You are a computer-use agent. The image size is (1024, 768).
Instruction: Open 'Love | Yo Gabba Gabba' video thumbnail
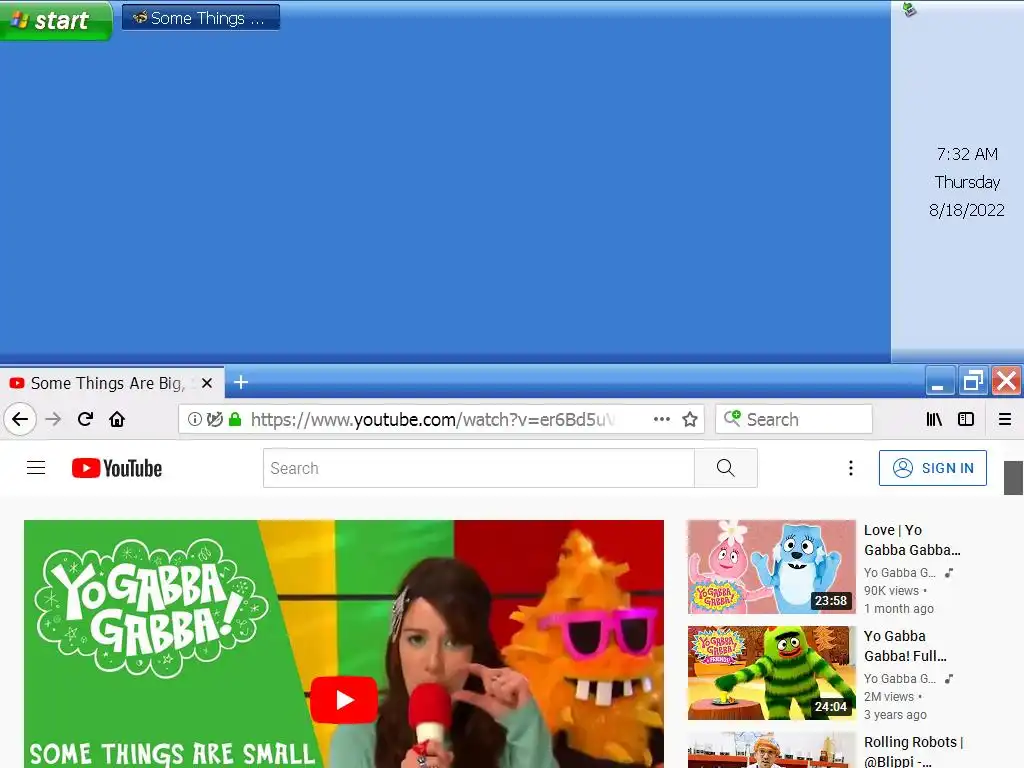pos(771,567)
